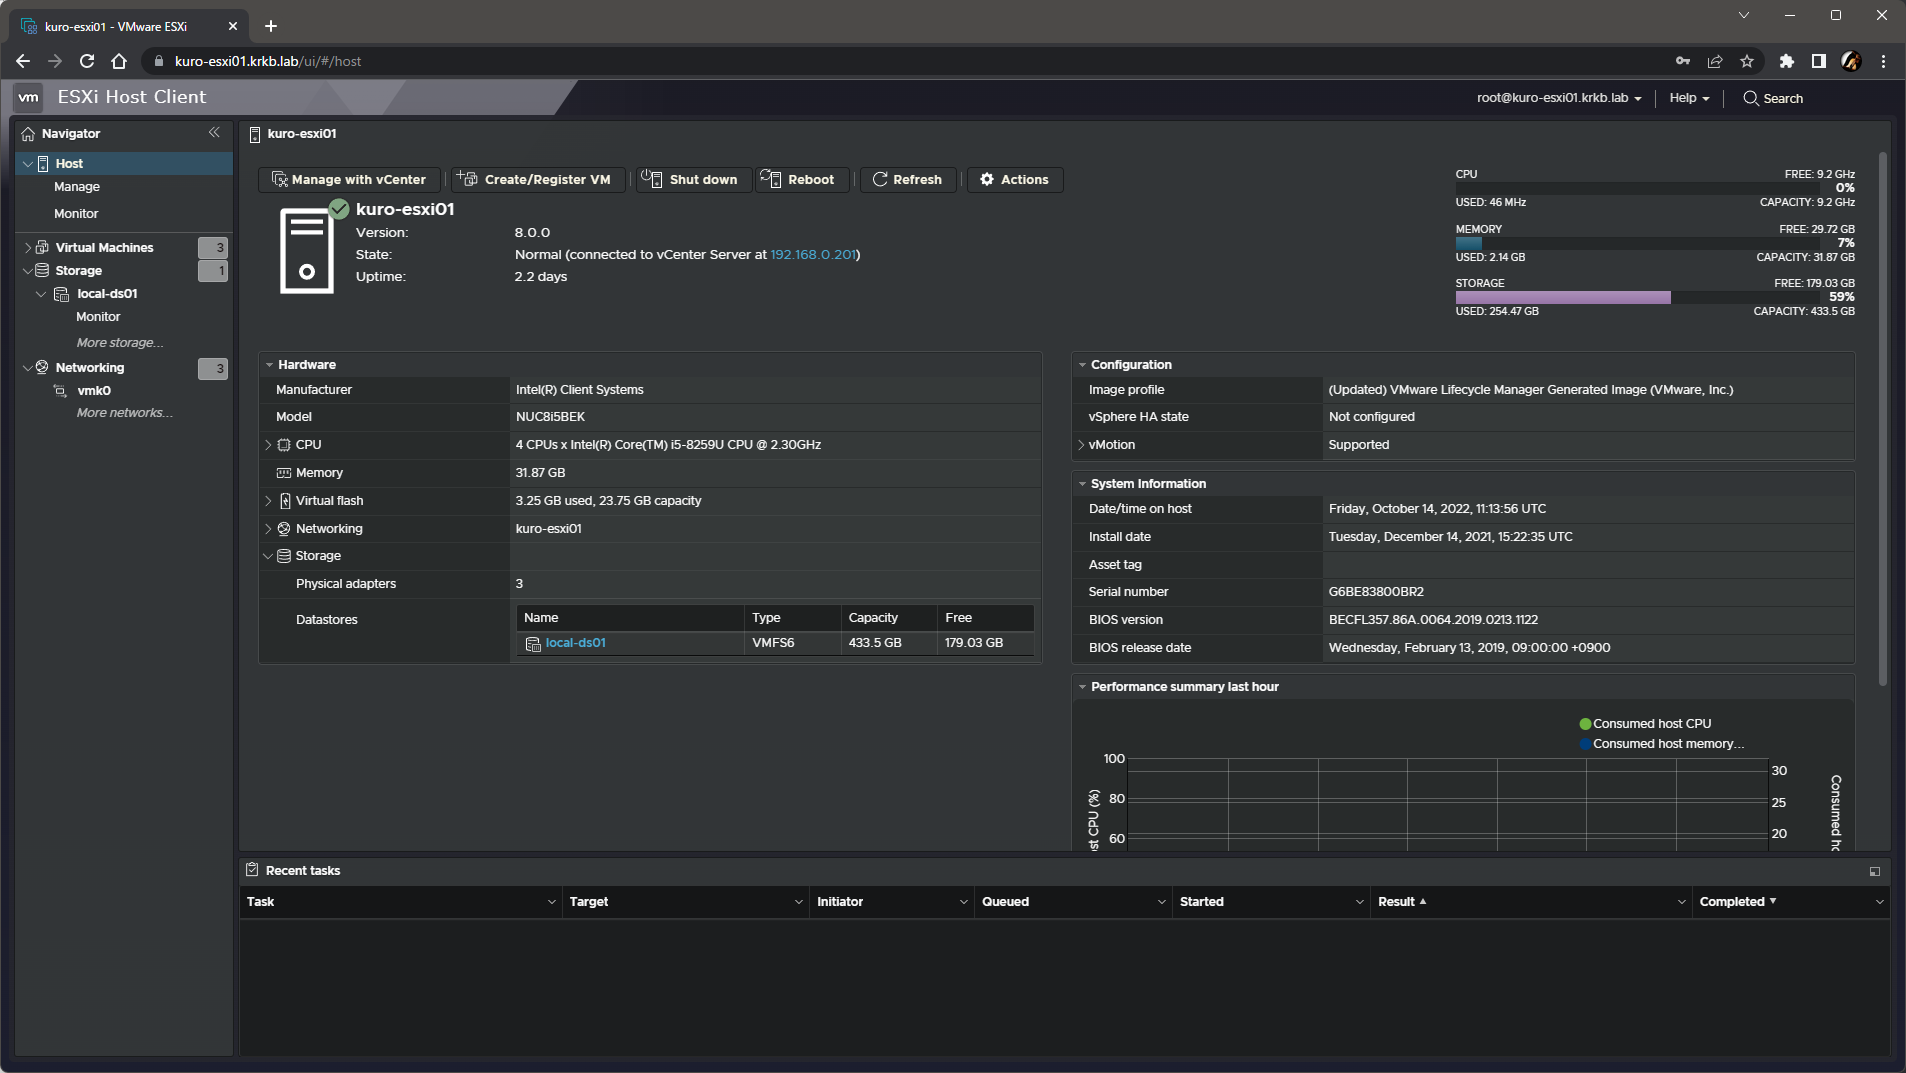Collapse the Host section in Navigator
This screenshot has height=1073, width=1906.
coord(28,162)
